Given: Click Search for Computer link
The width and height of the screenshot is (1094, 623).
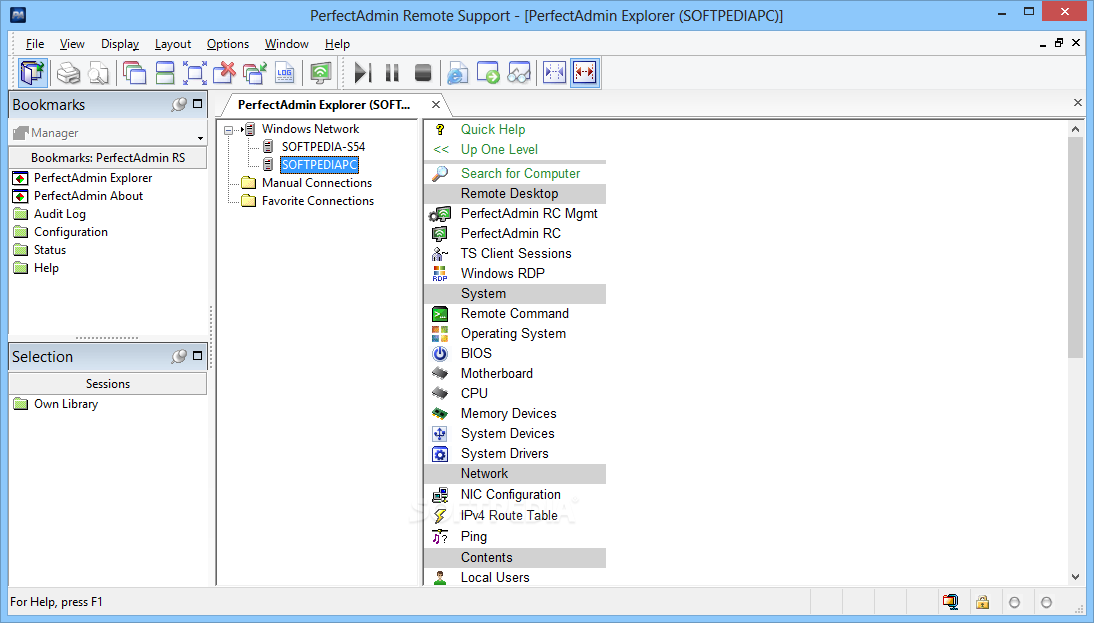Looking at the screenshot, I should 520,173.
